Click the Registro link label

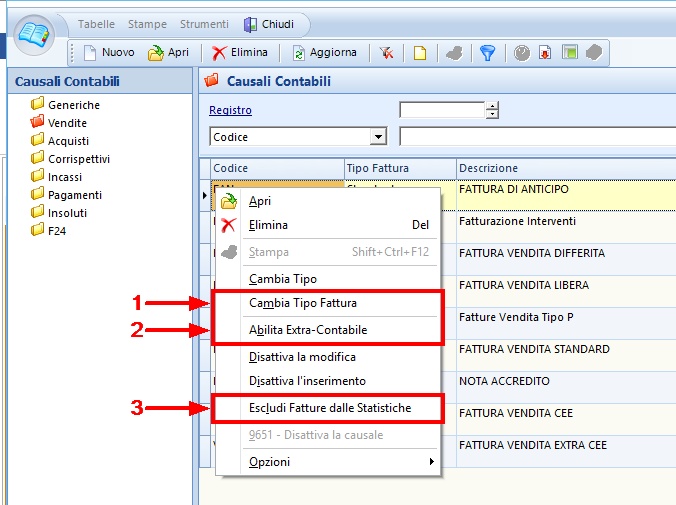coord(230,110)
